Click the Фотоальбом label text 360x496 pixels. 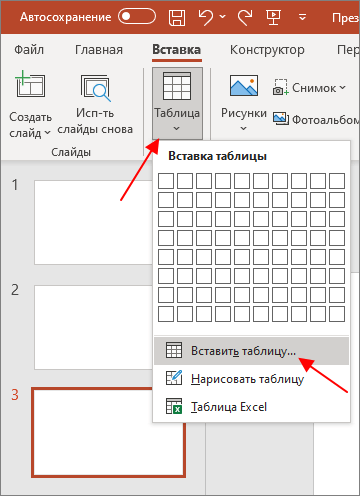click(325, 119)
